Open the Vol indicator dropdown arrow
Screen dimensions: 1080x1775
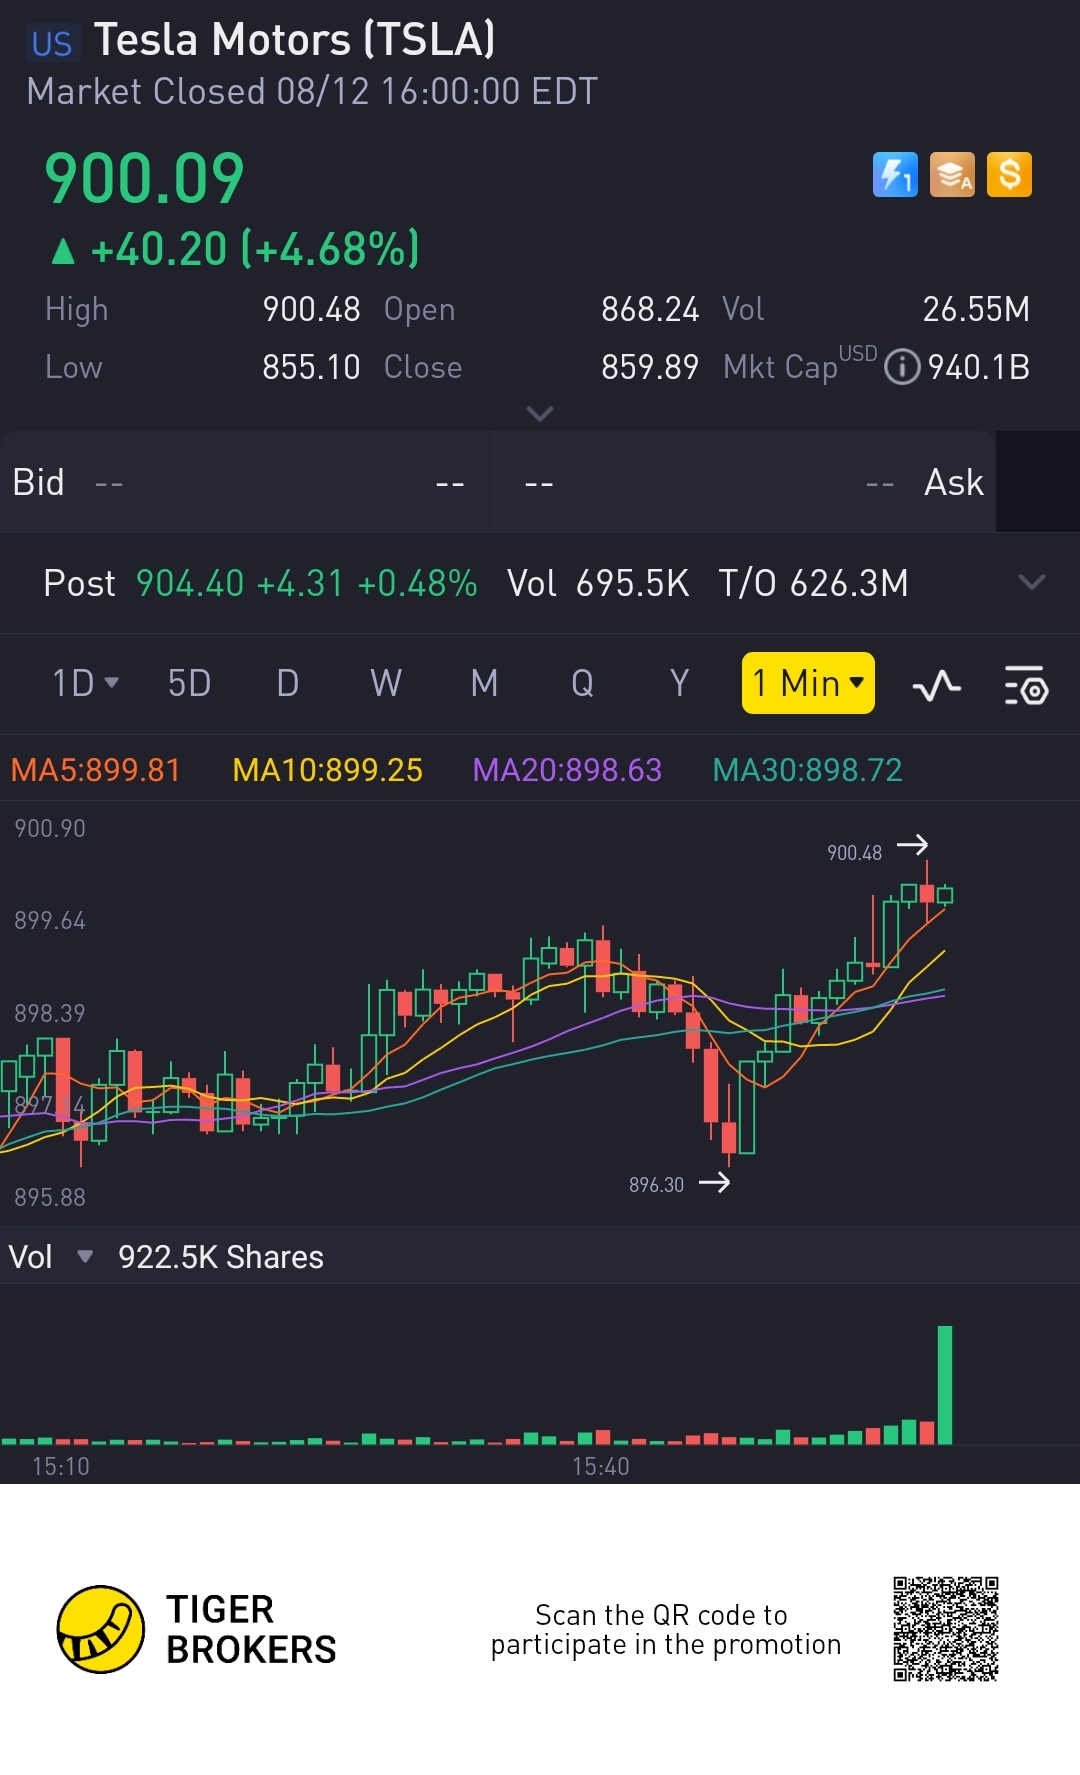click(85, 1257)
